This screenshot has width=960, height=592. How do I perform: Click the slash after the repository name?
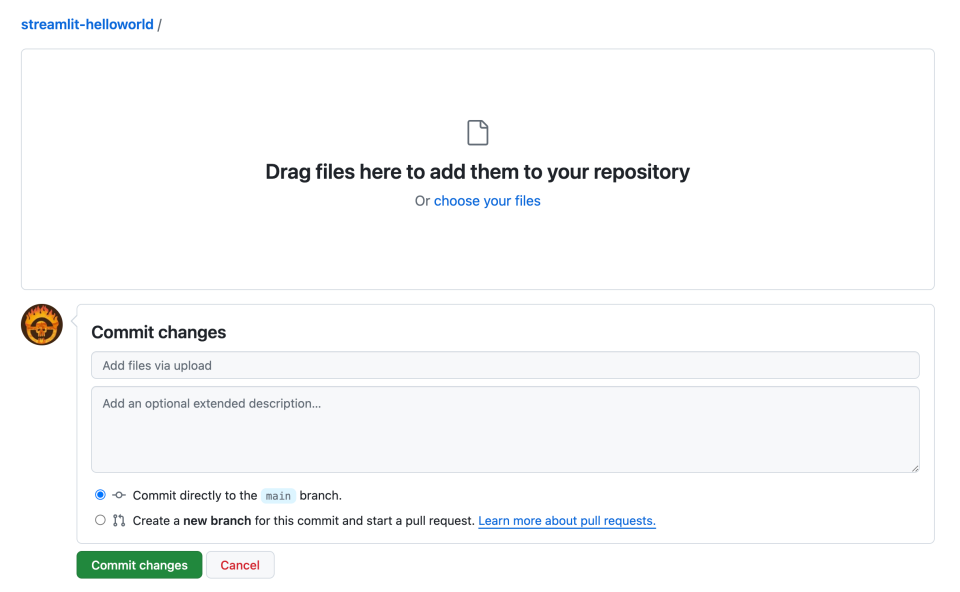pos(160,24)
